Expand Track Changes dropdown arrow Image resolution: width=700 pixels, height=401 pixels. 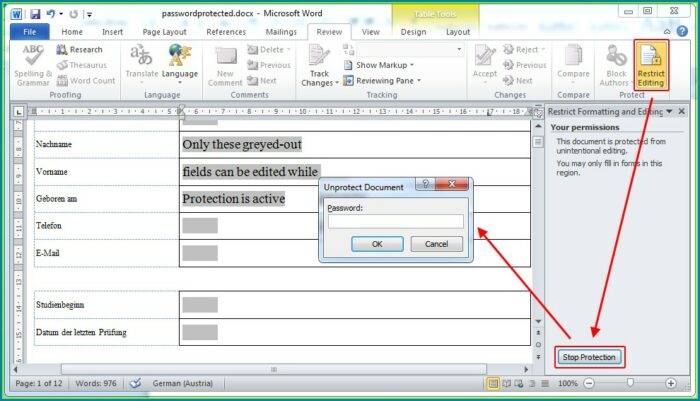tap(337, 84)
